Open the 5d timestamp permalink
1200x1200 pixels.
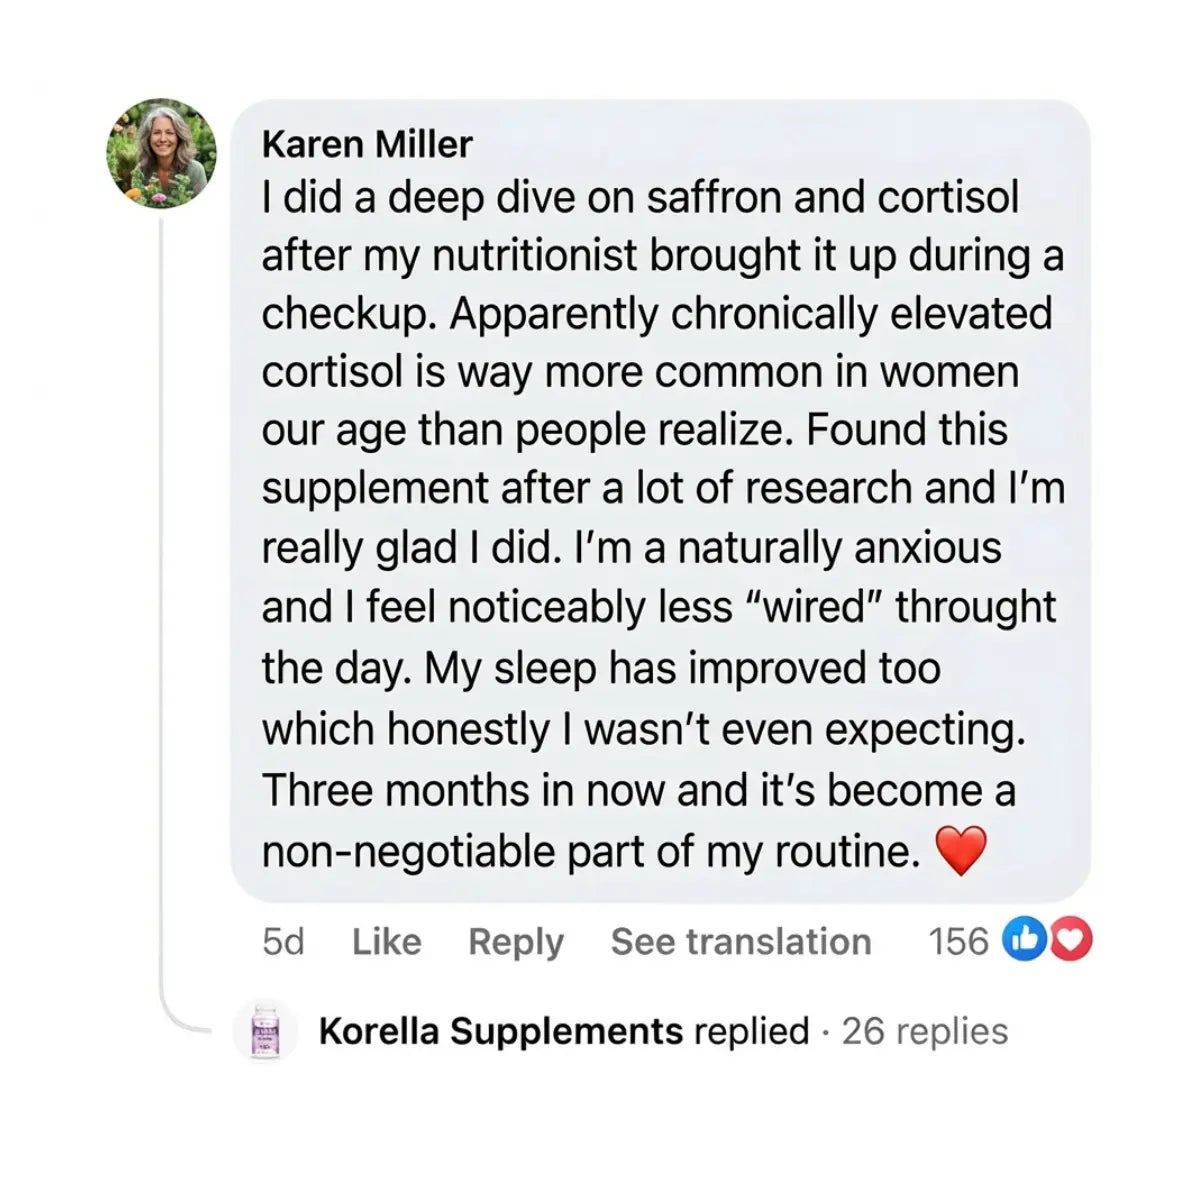pyautogui.click(x=283, y=941)
